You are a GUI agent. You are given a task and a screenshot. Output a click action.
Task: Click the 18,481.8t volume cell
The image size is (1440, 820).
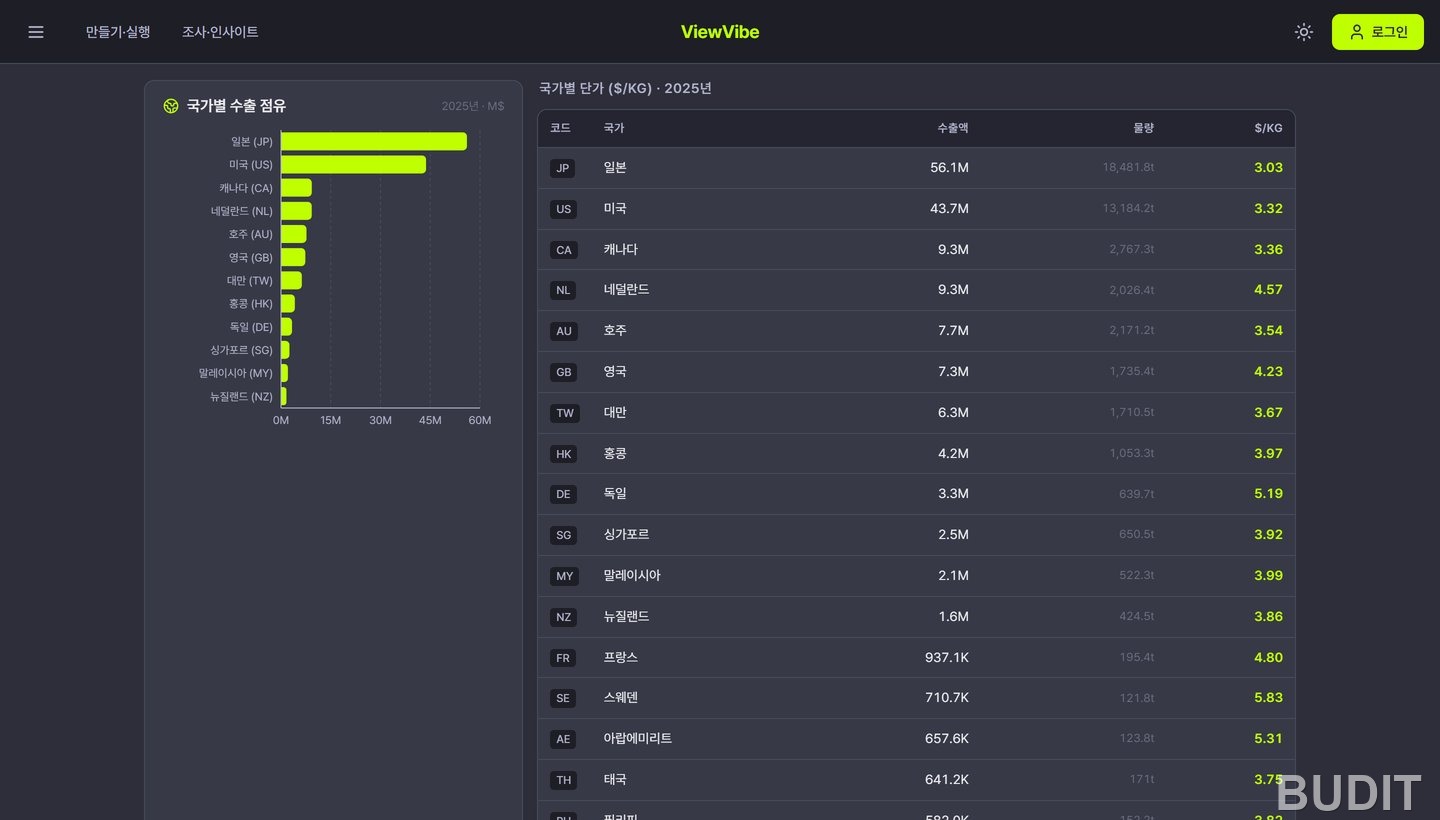pyautogui.click(x=1128, y=168)
